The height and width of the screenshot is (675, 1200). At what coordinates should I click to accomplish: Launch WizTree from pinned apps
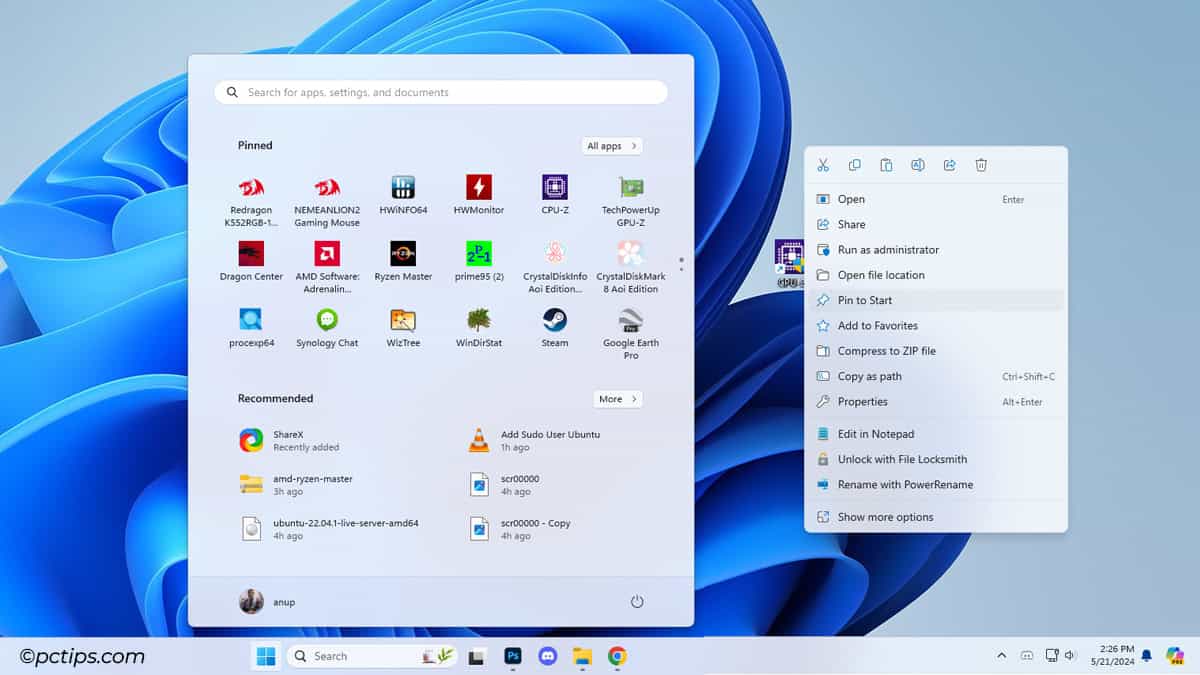(403, 327)
